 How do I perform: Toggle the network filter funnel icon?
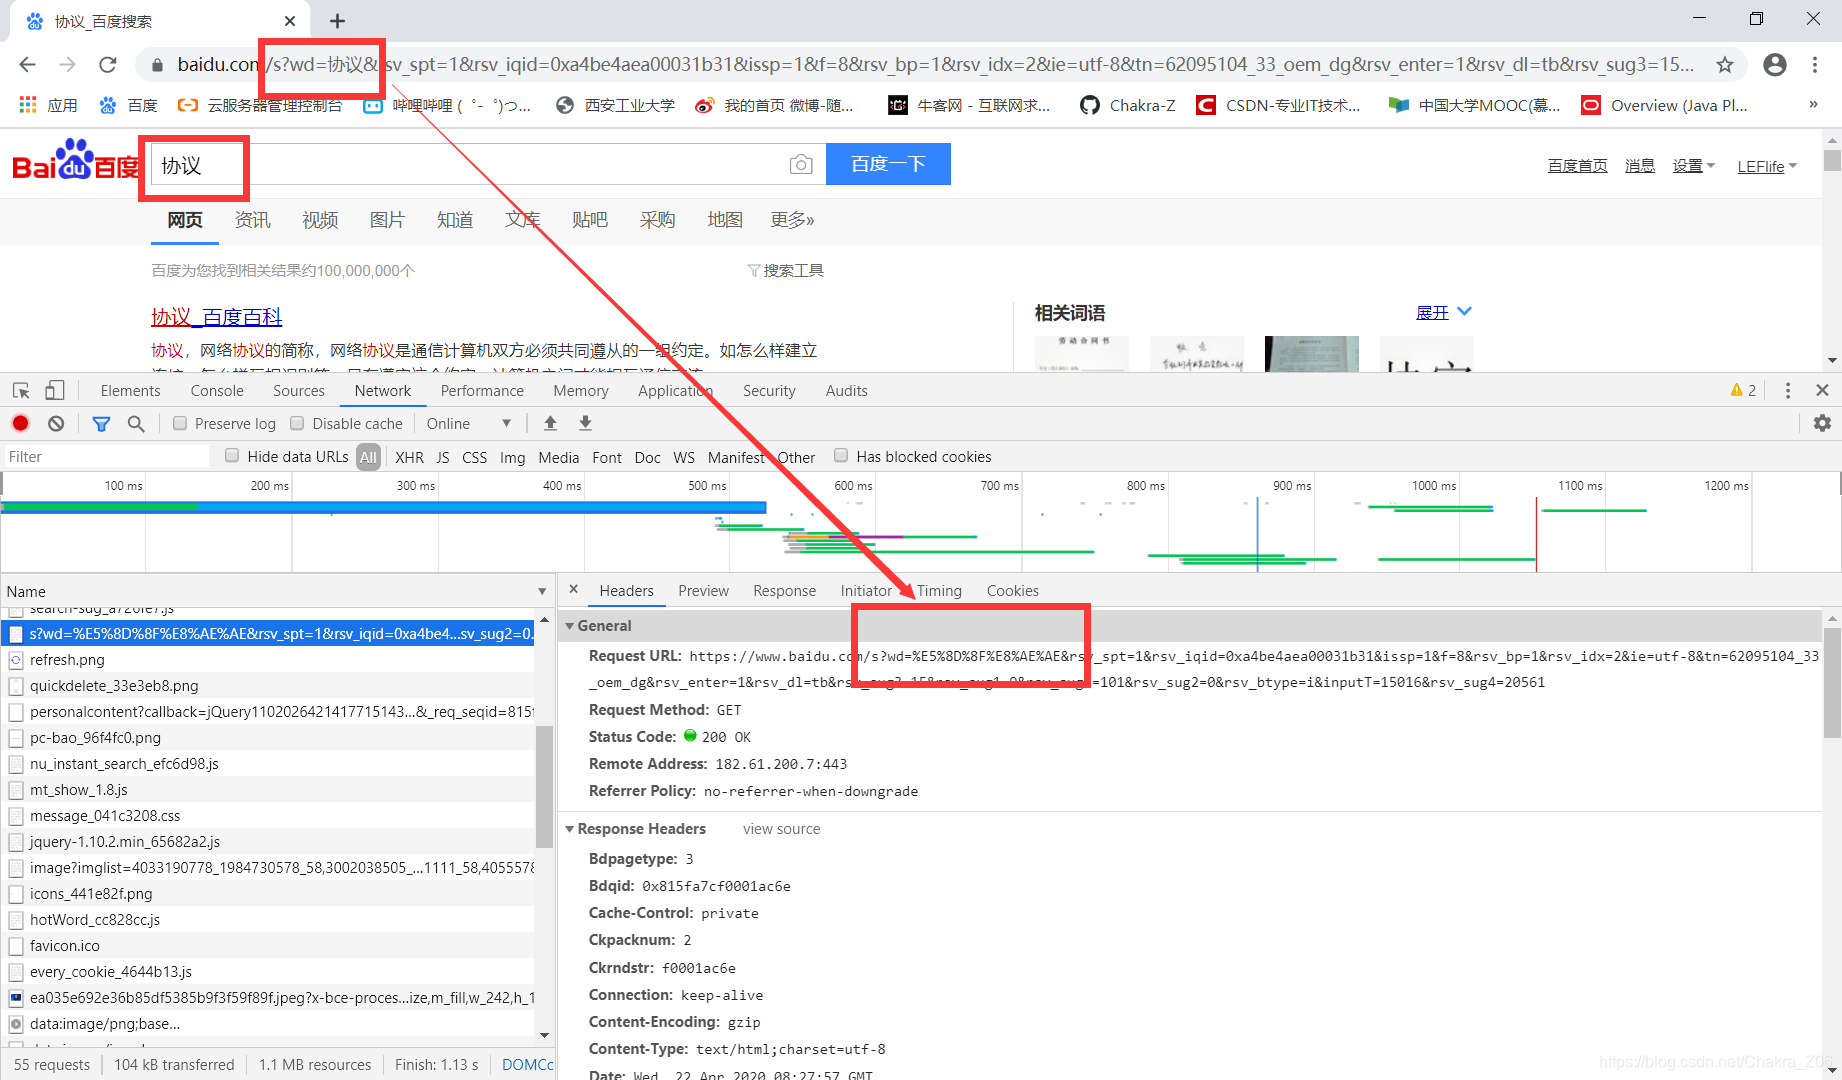pyautogui.click(x=101, y=424)
